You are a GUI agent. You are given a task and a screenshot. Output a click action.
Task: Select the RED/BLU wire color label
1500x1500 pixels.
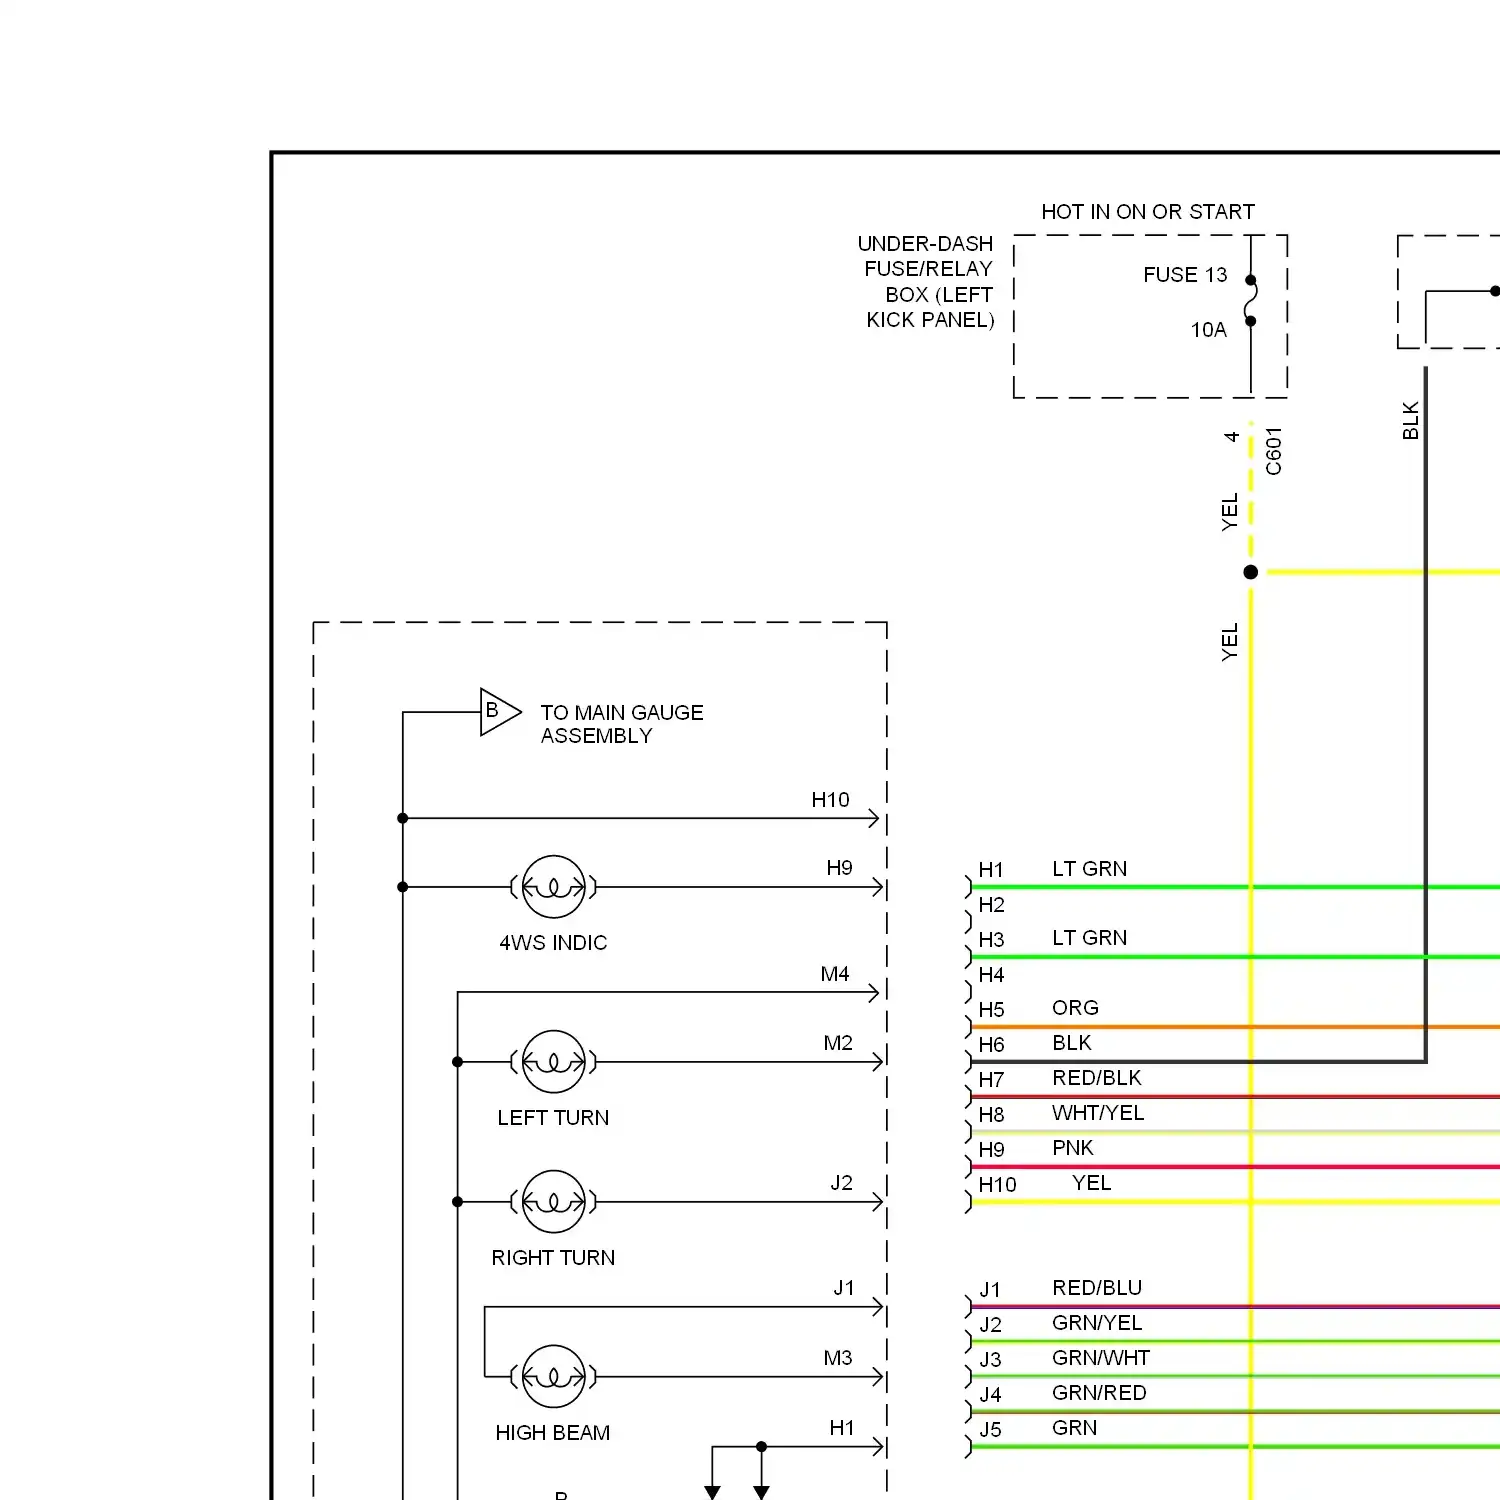click(1097, 1288)
